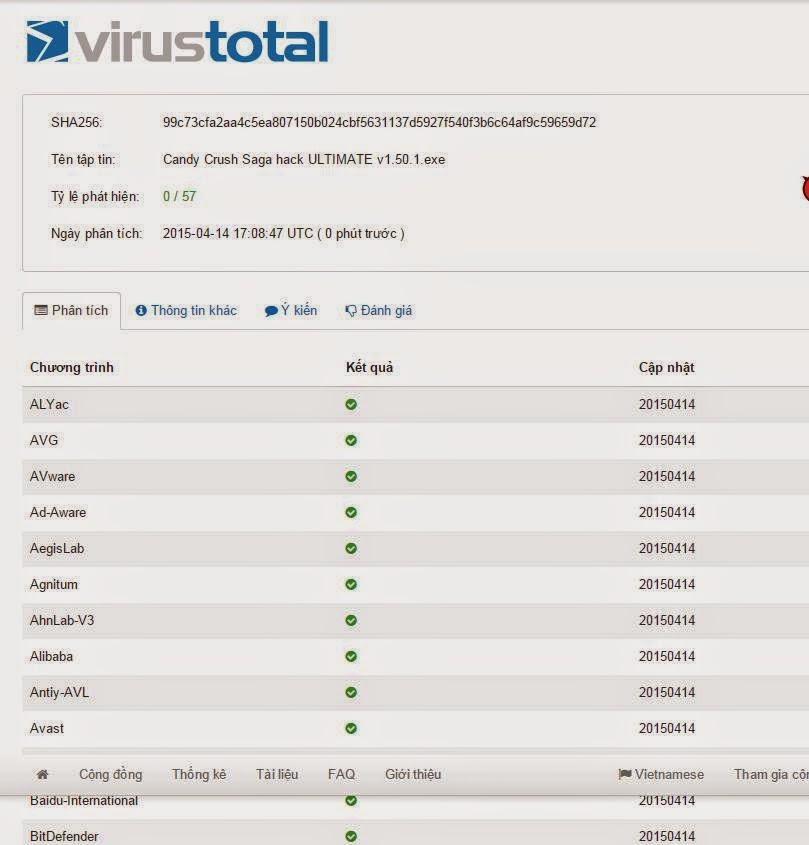Click the 20150414 update date in Avast row
The image size is (809, 845).
pyautogui.click(x=667, y=728)
